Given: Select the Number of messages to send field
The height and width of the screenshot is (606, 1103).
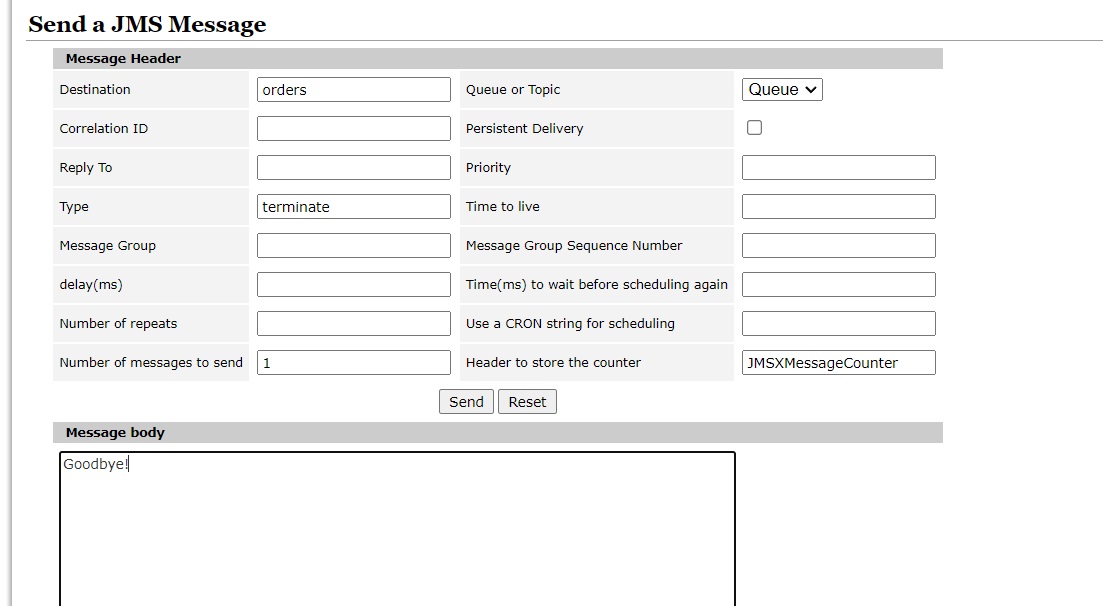Looking at the screenshot, I should (353, 362).
